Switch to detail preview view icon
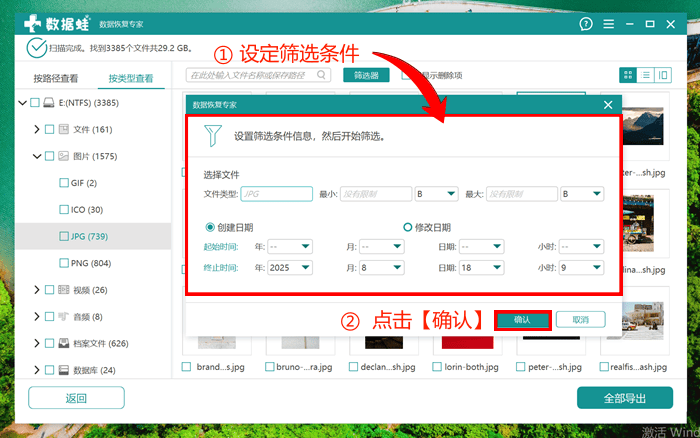The height and width of the screenshot is (438, 700). tap(664, 75)
